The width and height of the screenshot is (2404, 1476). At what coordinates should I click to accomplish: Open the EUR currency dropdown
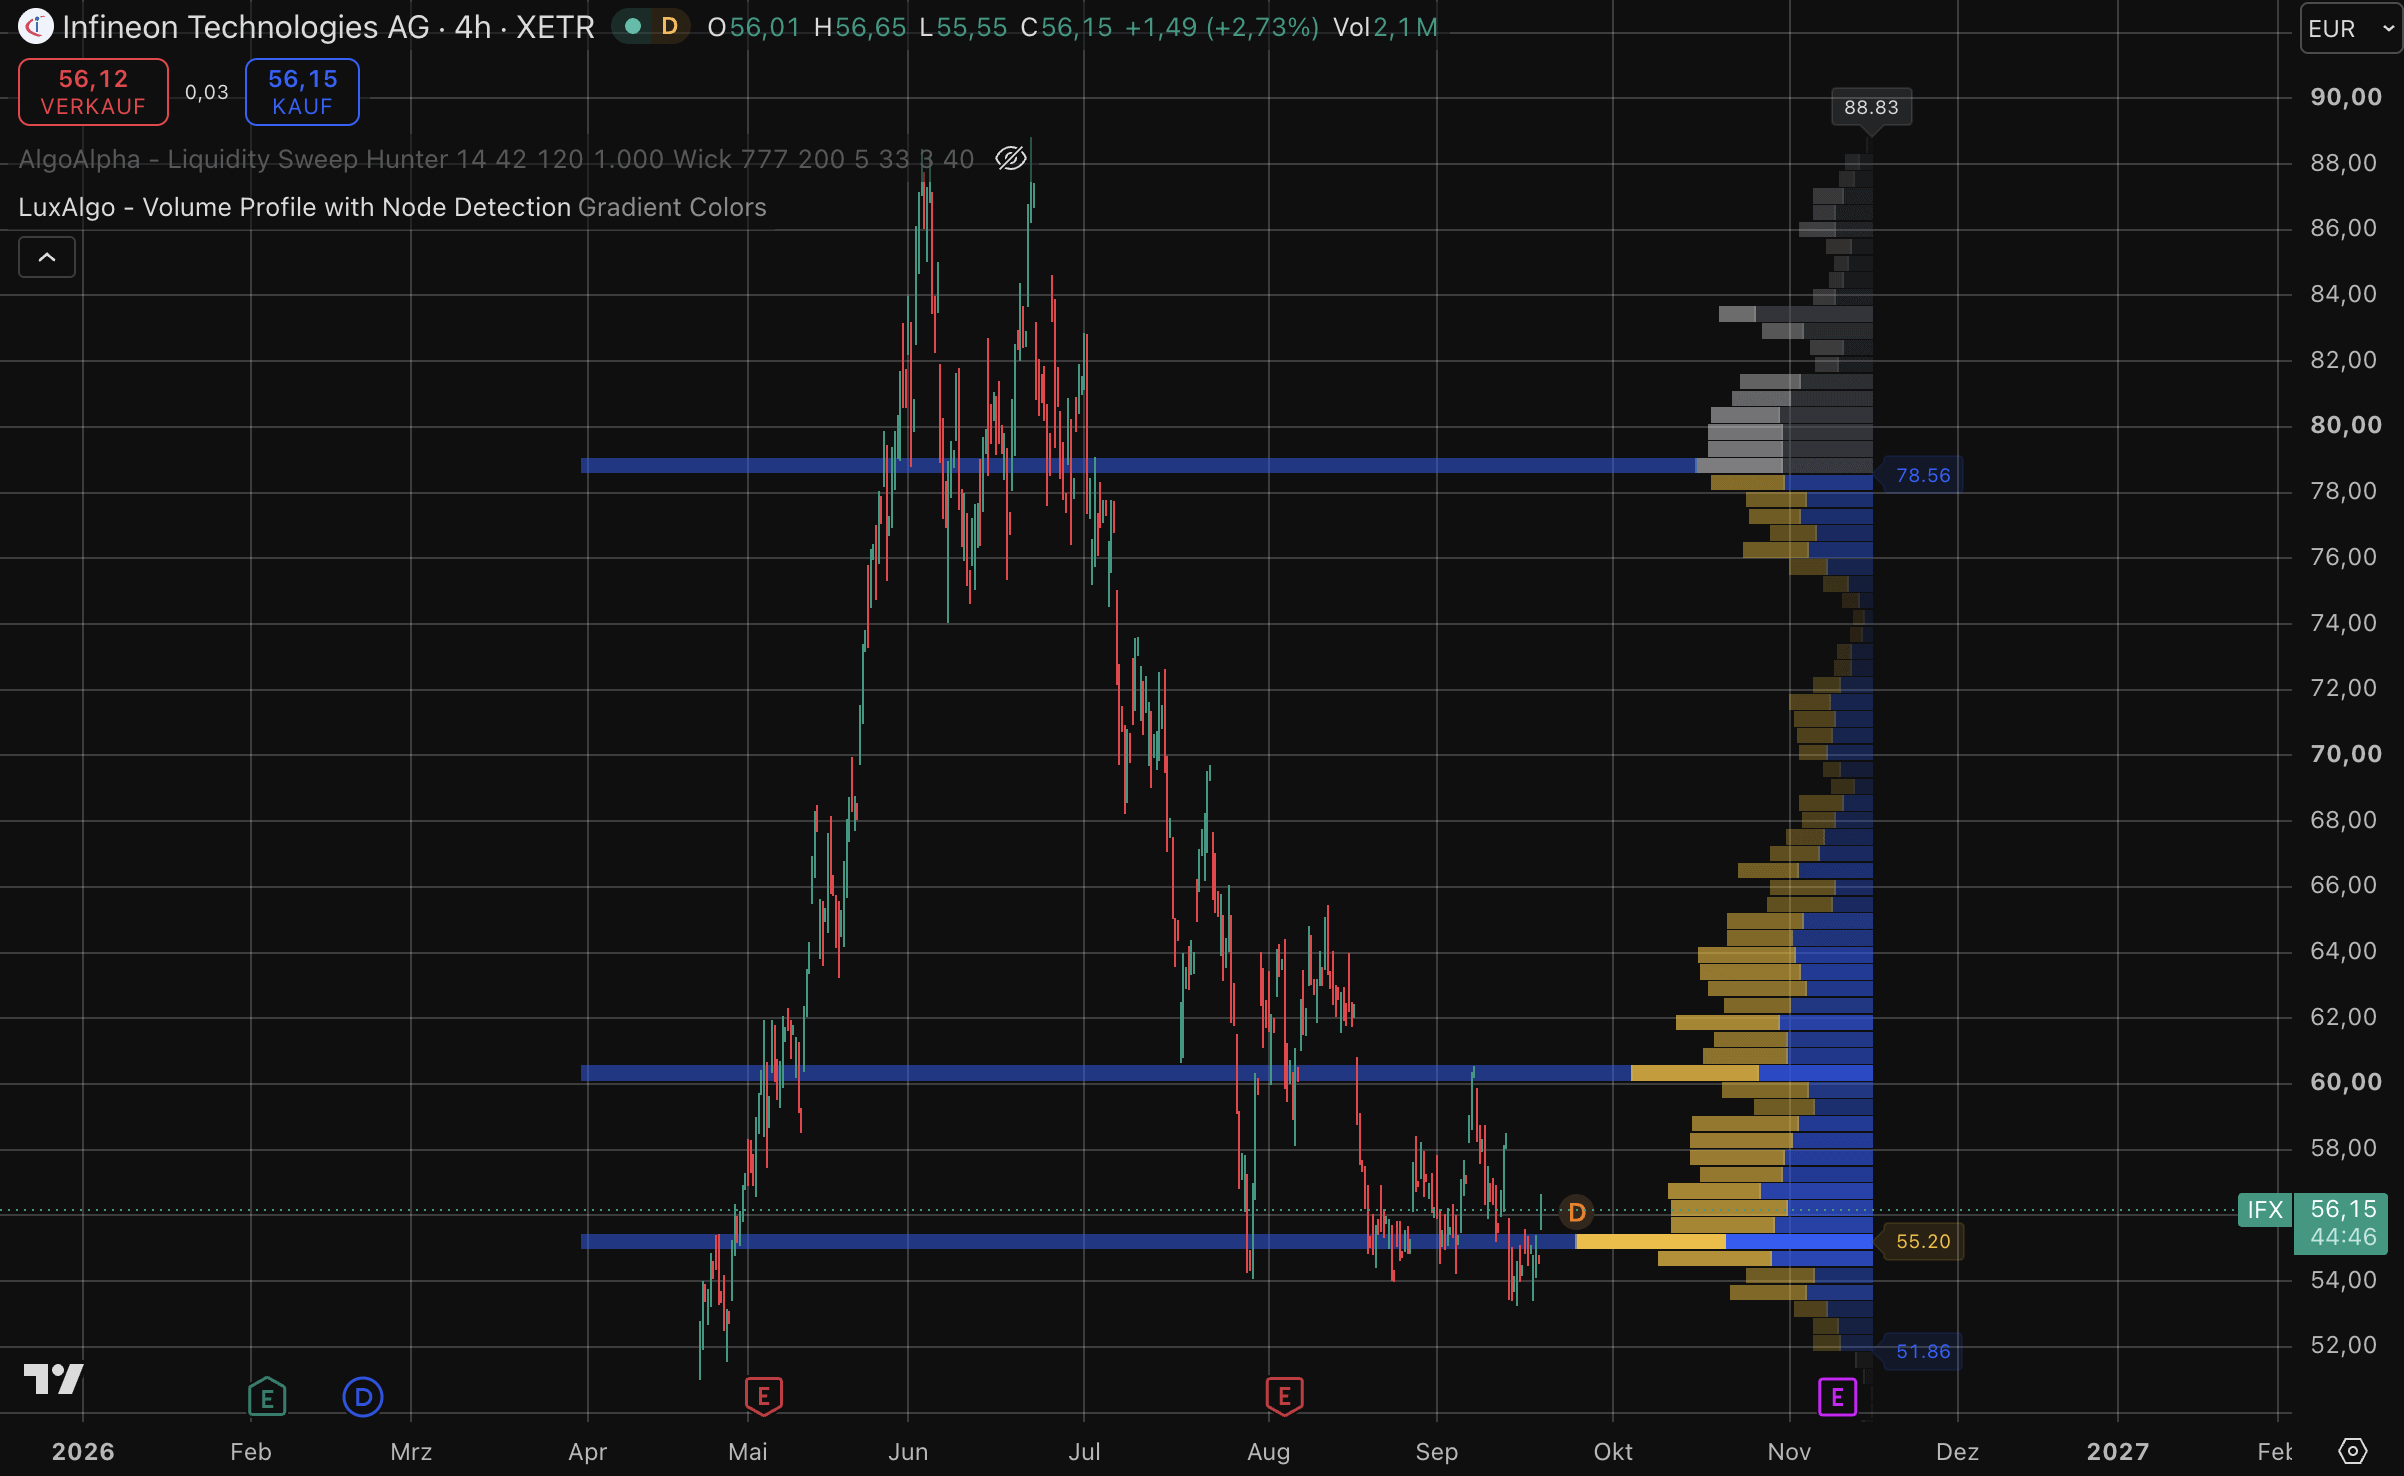coord(2350,28)
